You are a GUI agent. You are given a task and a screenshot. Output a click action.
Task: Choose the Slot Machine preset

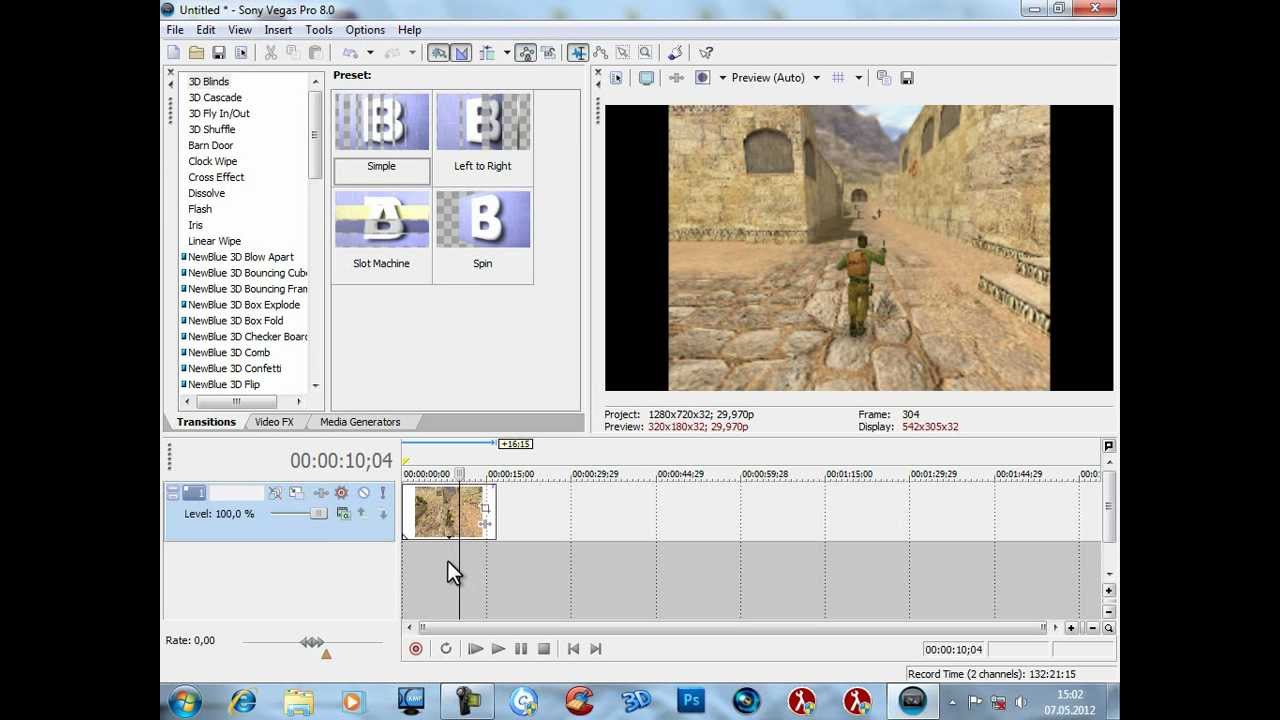click(381, 234)
